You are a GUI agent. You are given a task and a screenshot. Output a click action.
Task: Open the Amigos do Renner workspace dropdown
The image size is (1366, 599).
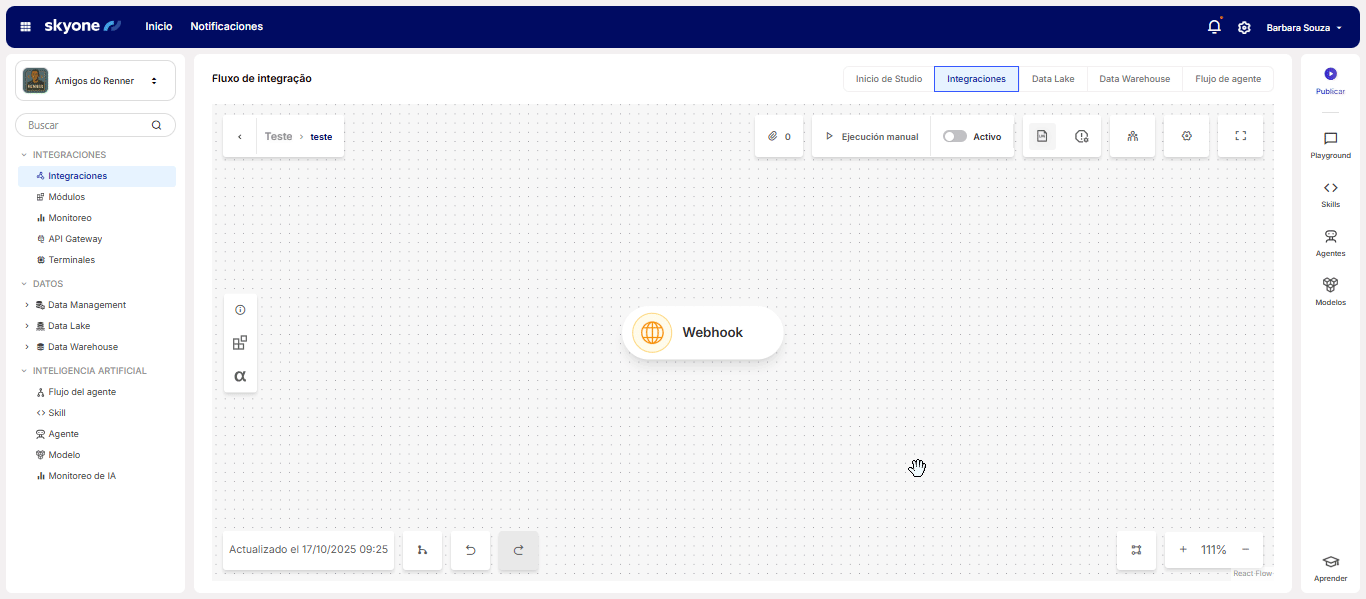(95, 81)
